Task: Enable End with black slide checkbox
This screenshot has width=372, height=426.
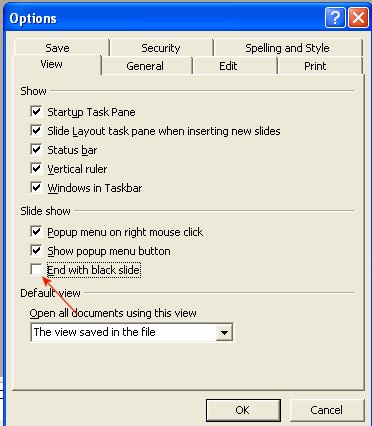Action: point(36,269)
